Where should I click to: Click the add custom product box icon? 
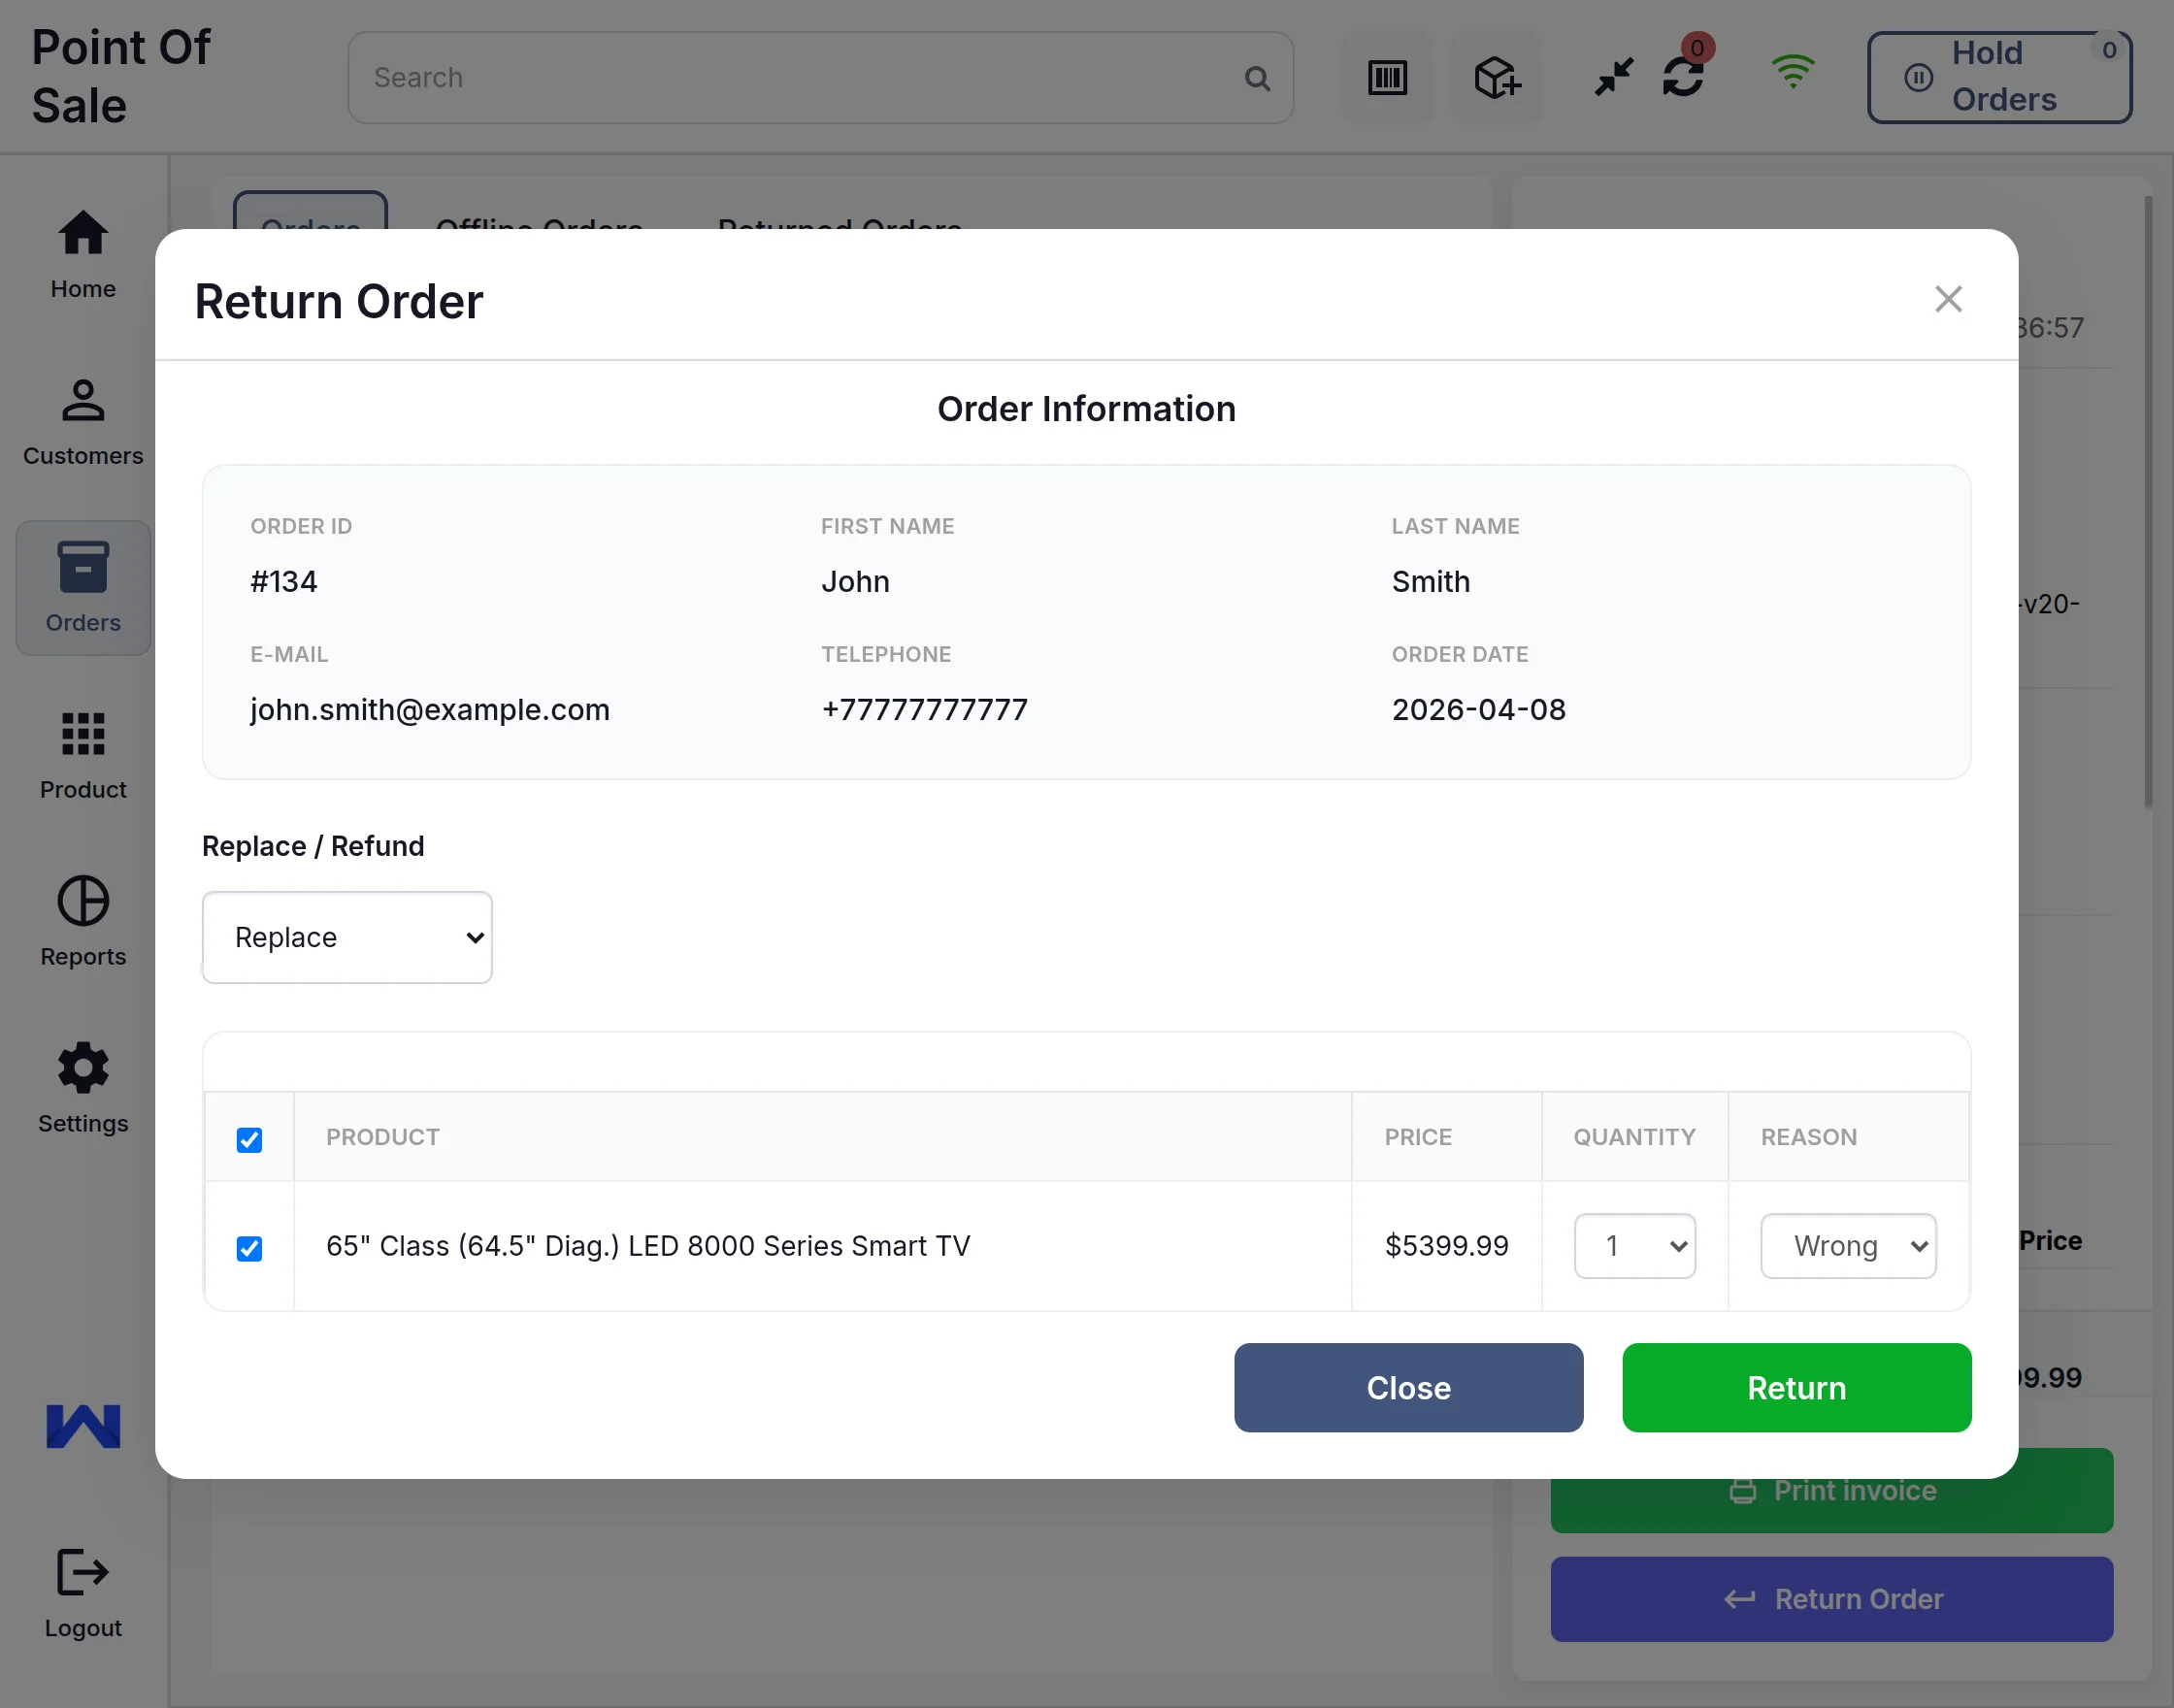click(x=1496, y=78)
